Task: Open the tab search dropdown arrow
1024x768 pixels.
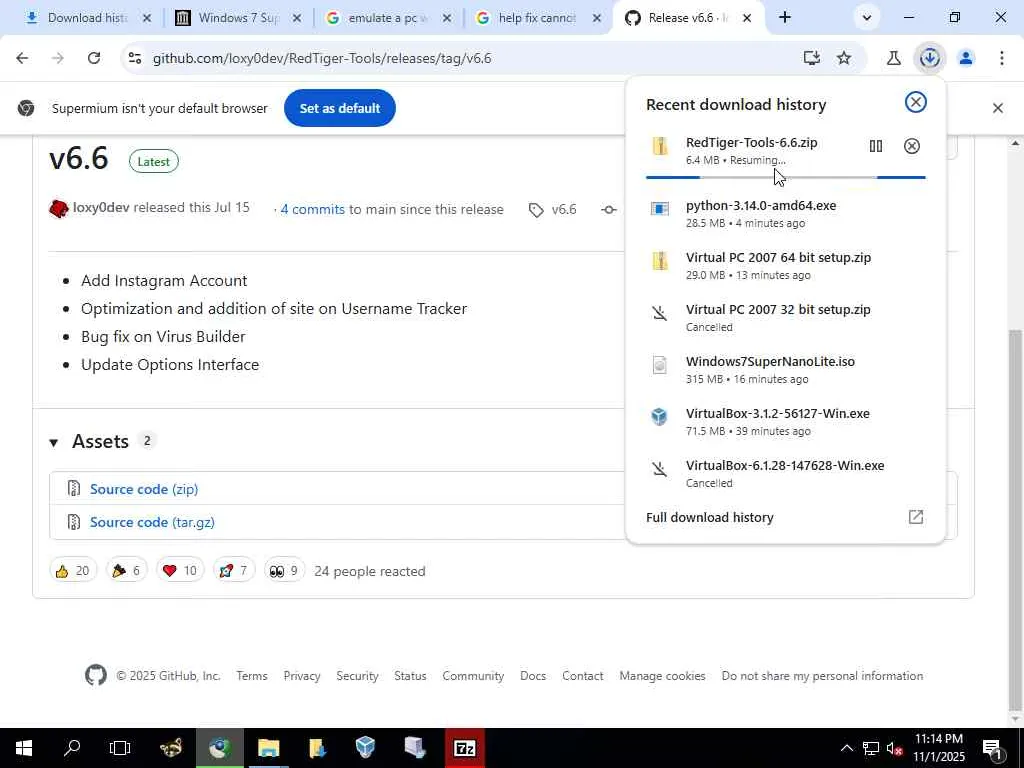Action: [867, 18]
